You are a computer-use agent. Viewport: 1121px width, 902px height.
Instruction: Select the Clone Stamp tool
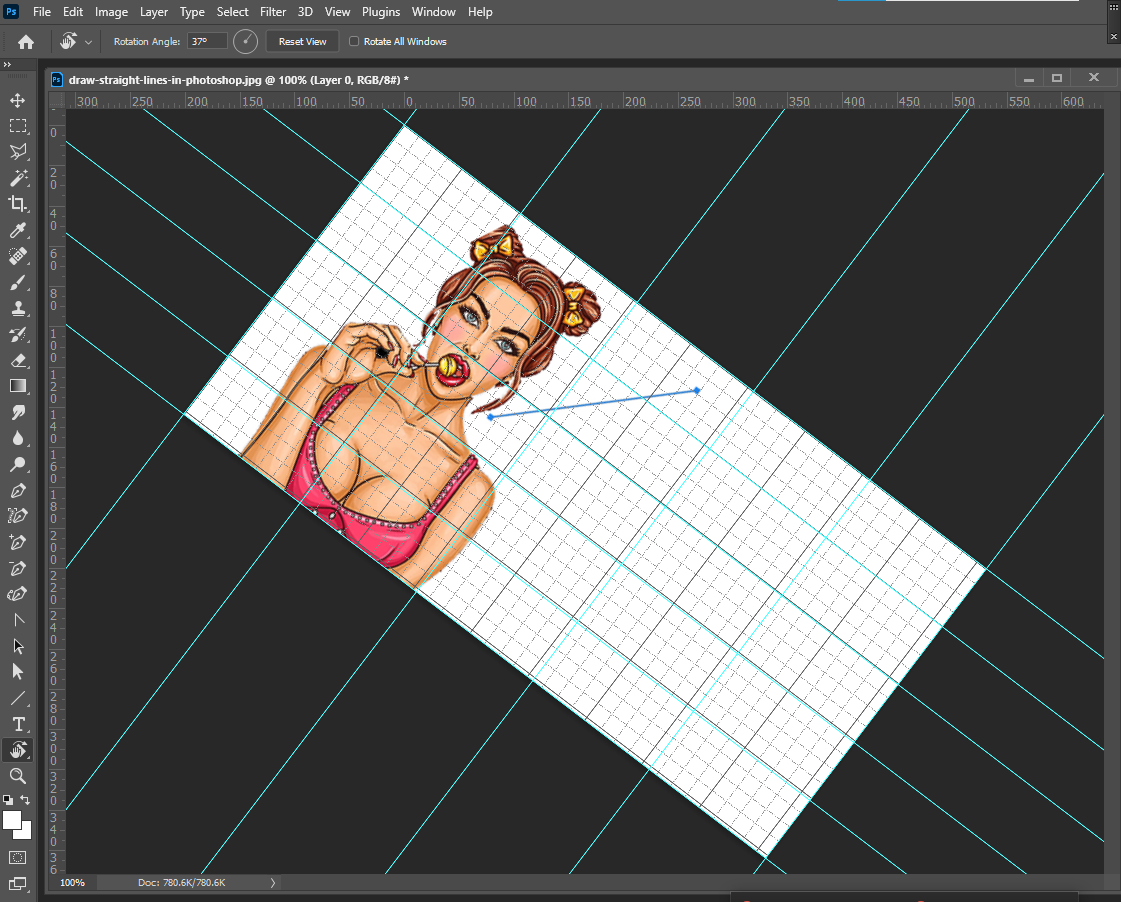coord(18,308)
